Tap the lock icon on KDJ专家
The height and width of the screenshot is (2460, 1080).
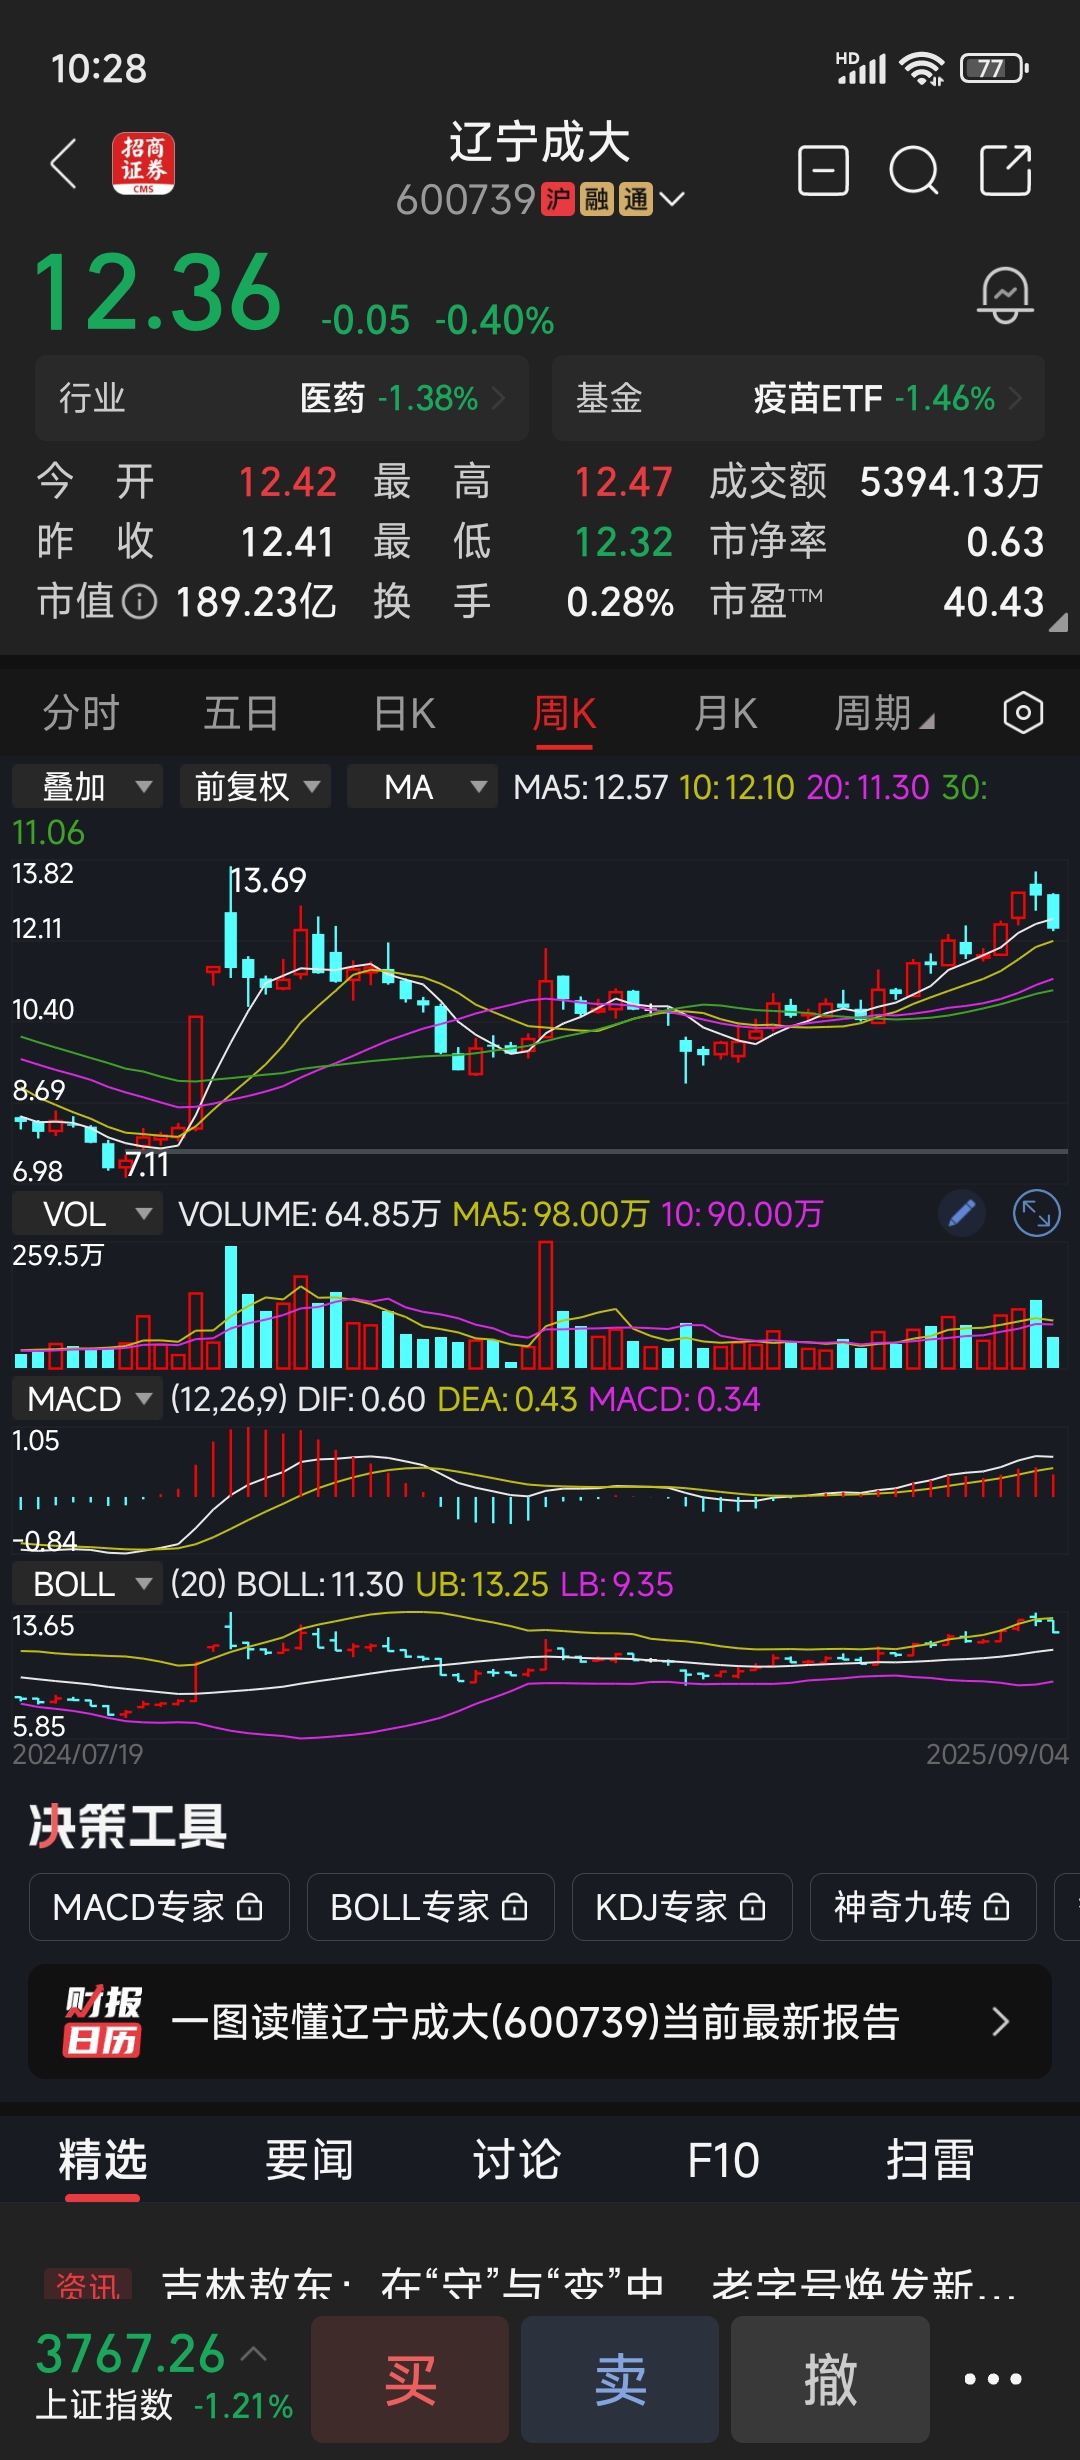point(752,1907)
